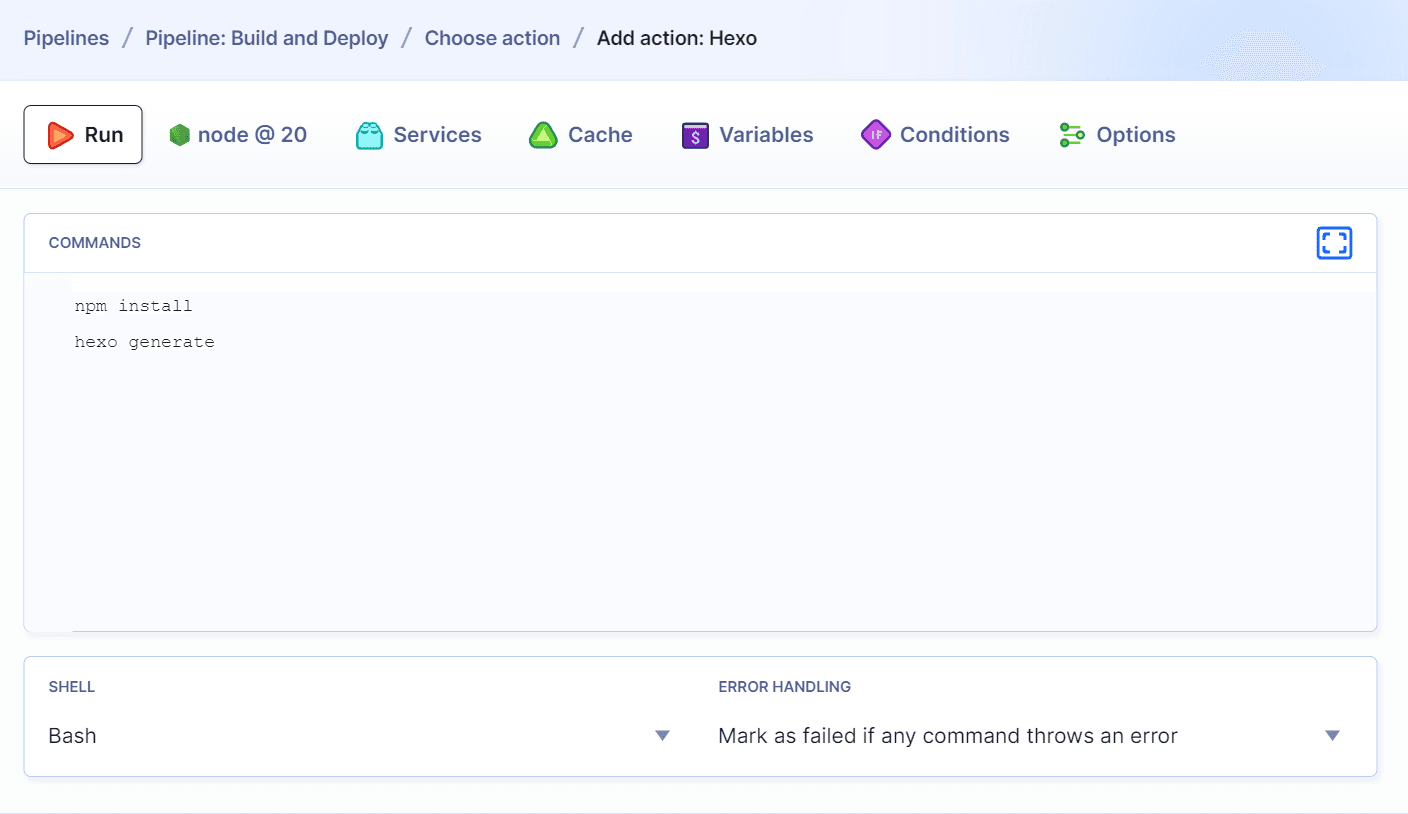Click the purple dollar Variables icon
The width and height of the screenshot is (1408, 814).
click(695, 135)
